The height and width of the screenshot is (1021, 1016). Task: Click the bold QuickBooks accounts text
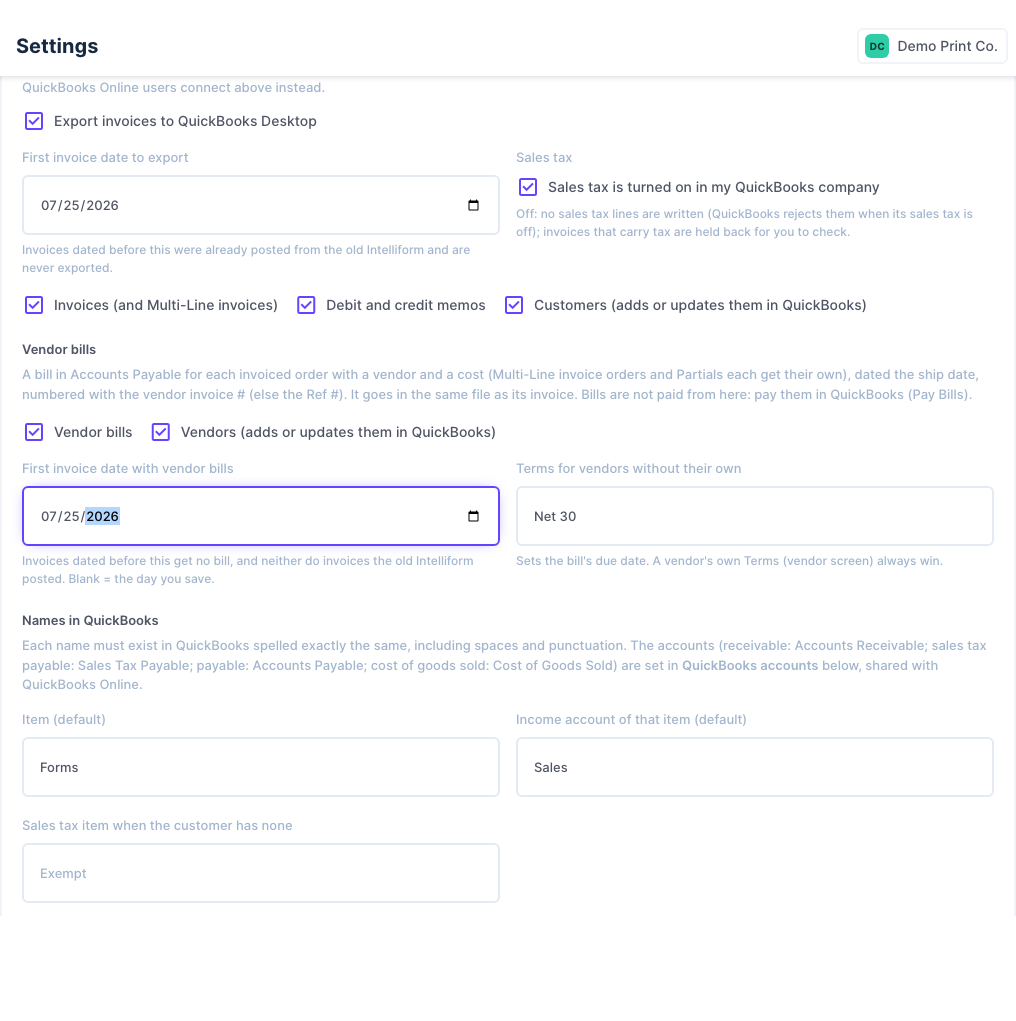point(750,665)
